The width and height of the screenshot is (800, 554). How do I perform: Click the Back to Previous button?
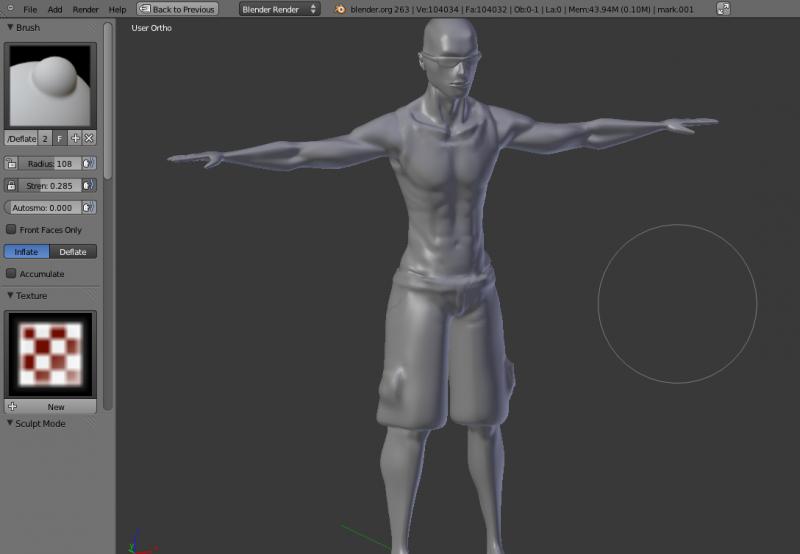[178, 9]
